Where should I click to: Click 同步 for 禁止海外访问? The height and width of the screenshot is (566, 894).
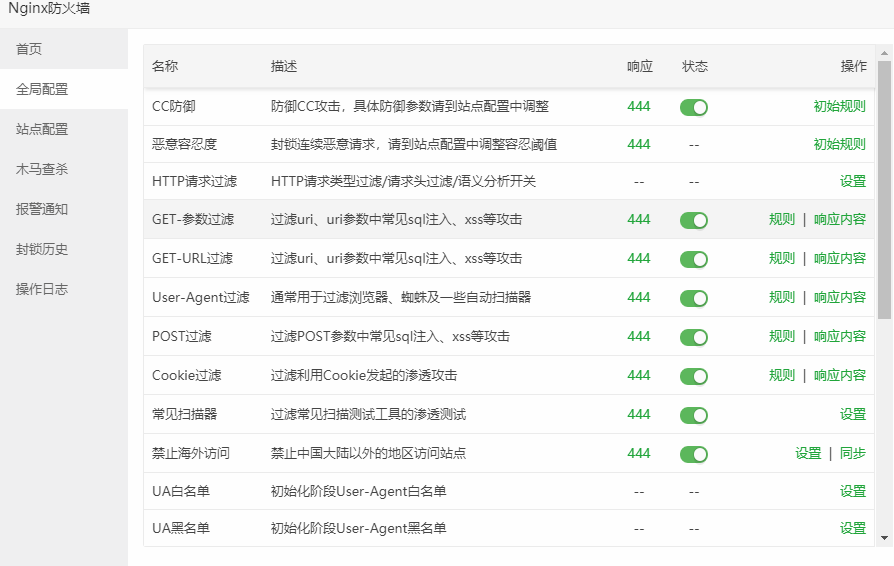852,453
